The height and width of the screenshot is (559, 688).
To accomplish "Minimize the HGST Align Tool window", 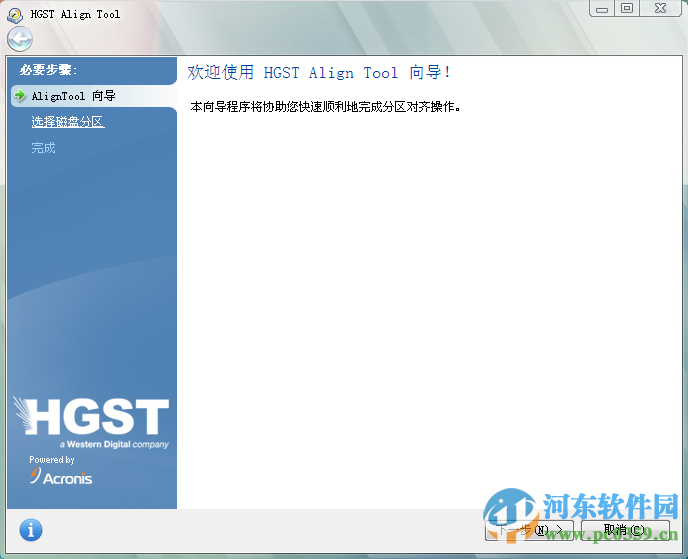I will [602, 8].
